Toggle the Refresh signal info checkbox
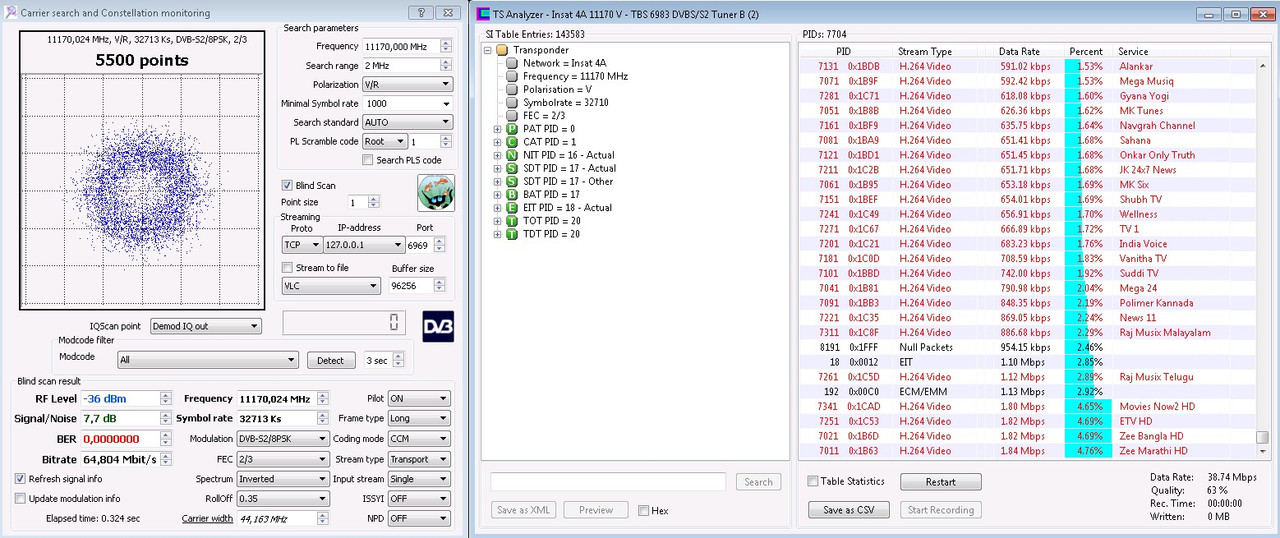This screenshot has width=1280, height=538. pos(21,479)
